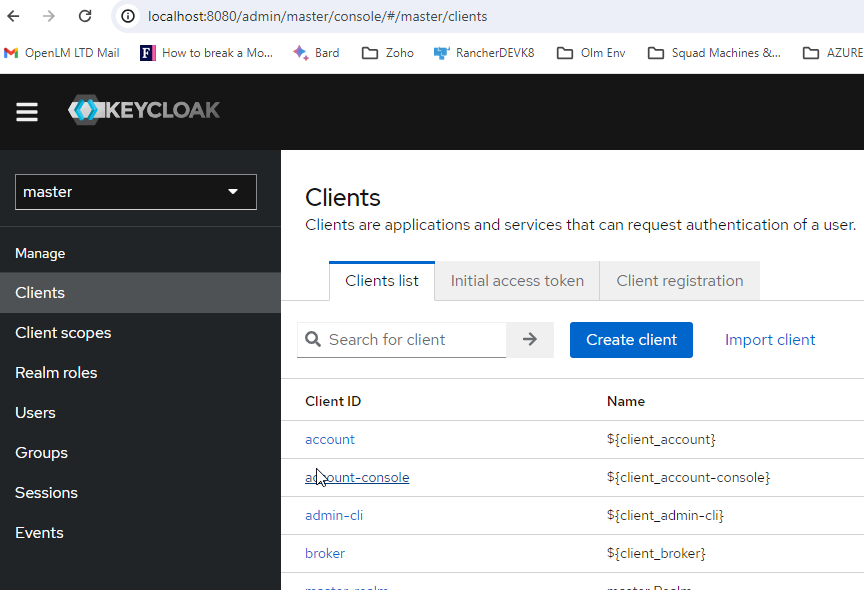Switch to Client registration tab
Screen dimensions: 864x590
[680, 281]
